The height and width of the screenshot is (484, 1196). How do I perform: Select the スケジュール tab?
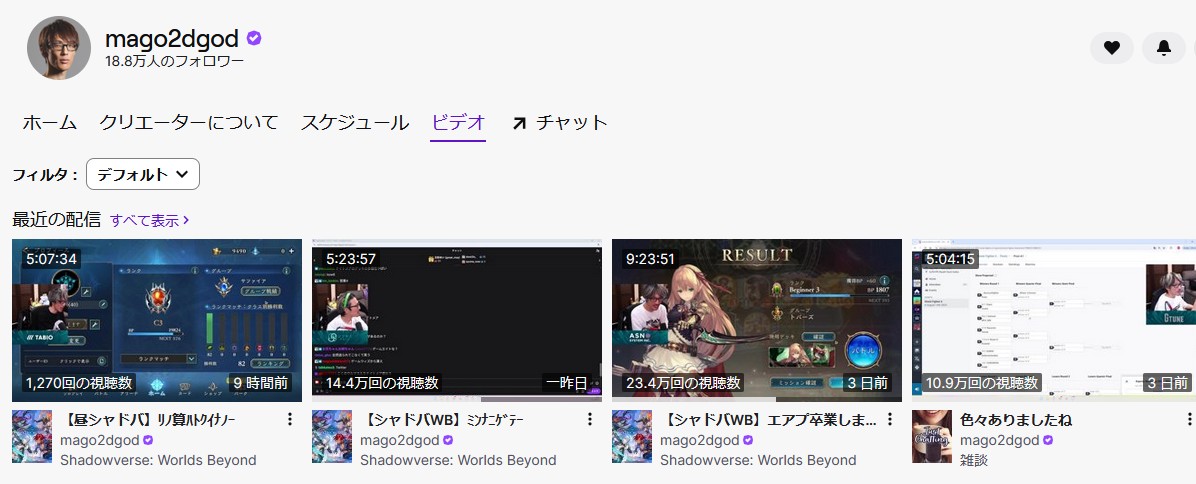355,123
